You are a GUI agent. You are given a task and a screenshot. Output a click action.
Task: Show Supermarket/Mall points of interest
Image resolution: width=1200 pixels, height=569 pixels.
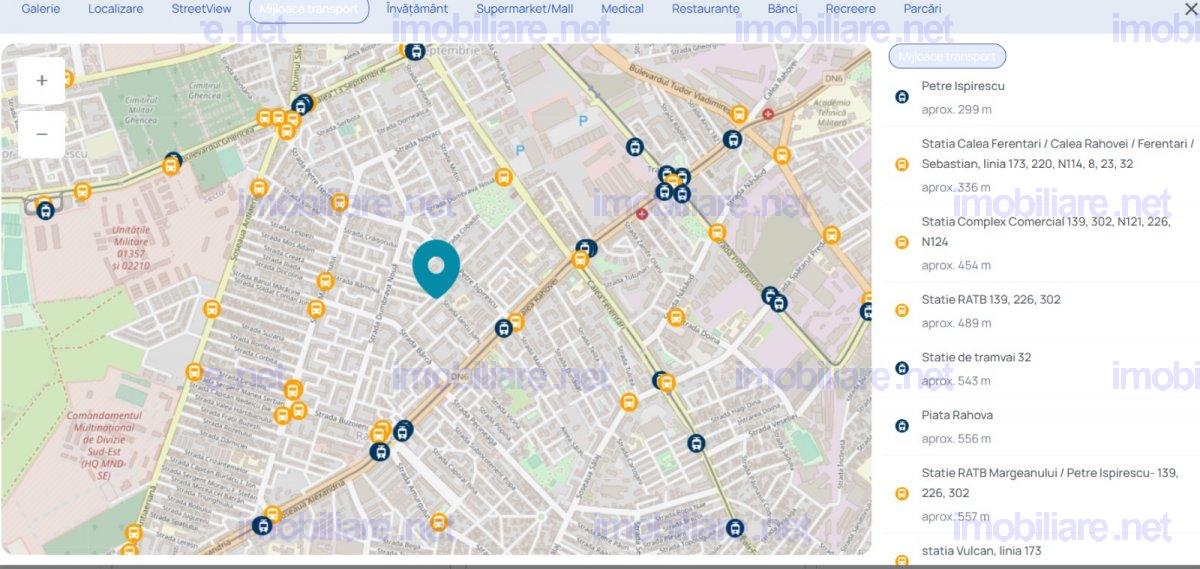coord(525,9)
